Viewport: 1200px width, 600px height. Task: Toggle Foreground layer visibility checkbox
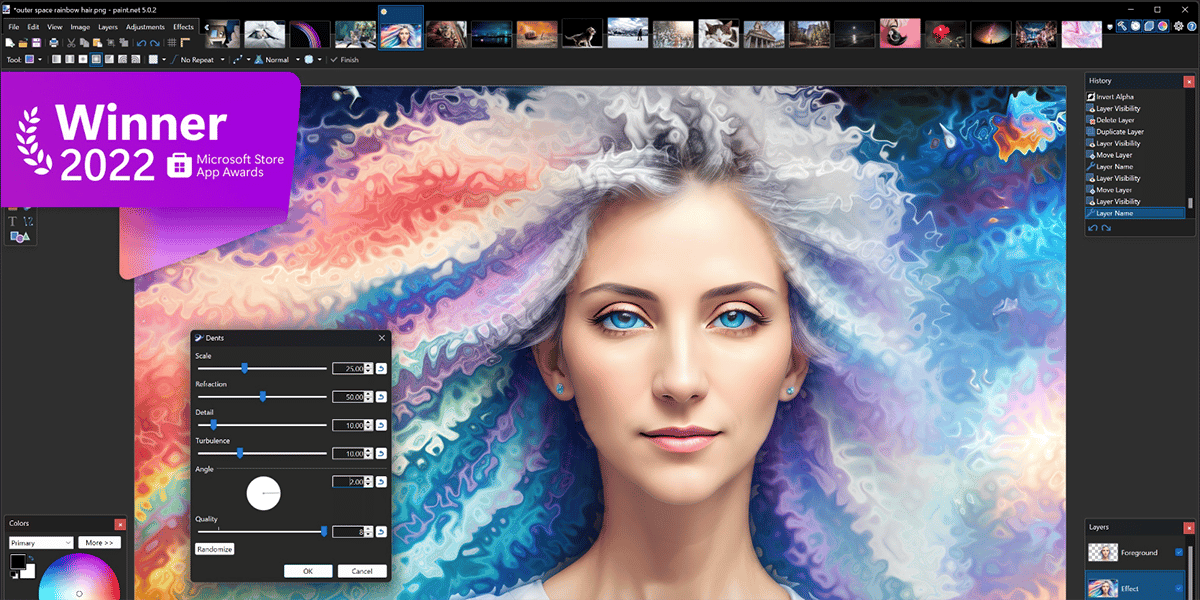(x=1179, y=552)
